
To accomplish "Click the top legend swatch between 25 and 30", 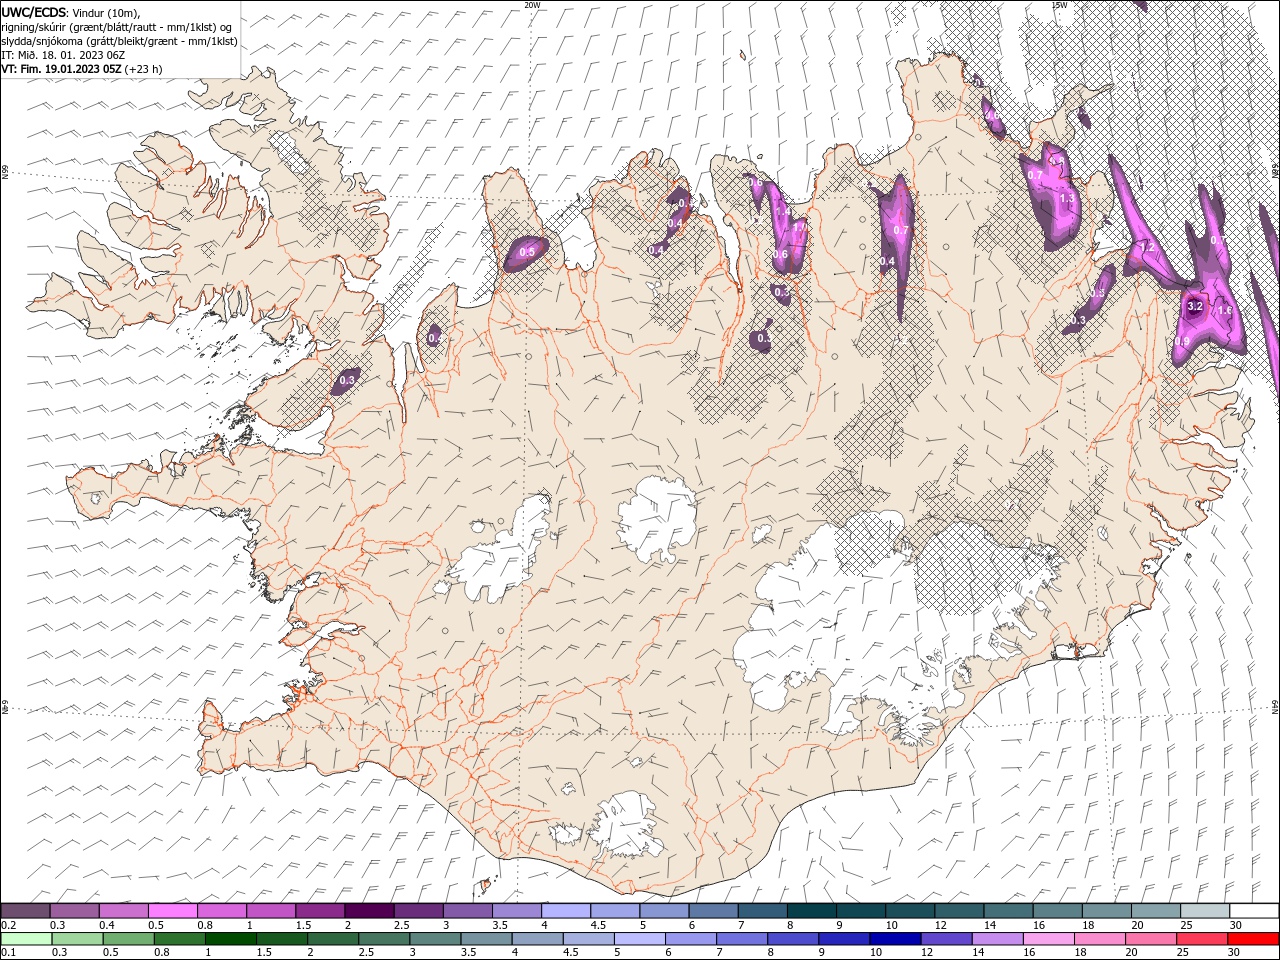I will point(1204,911).
